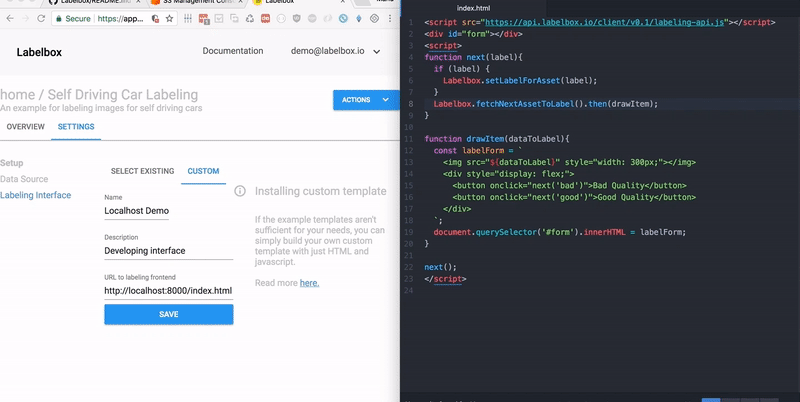The image size is (800, 402).
Task: Click 'fetchNextAssetToLabel' in the code
Action: tap(526, 104)
